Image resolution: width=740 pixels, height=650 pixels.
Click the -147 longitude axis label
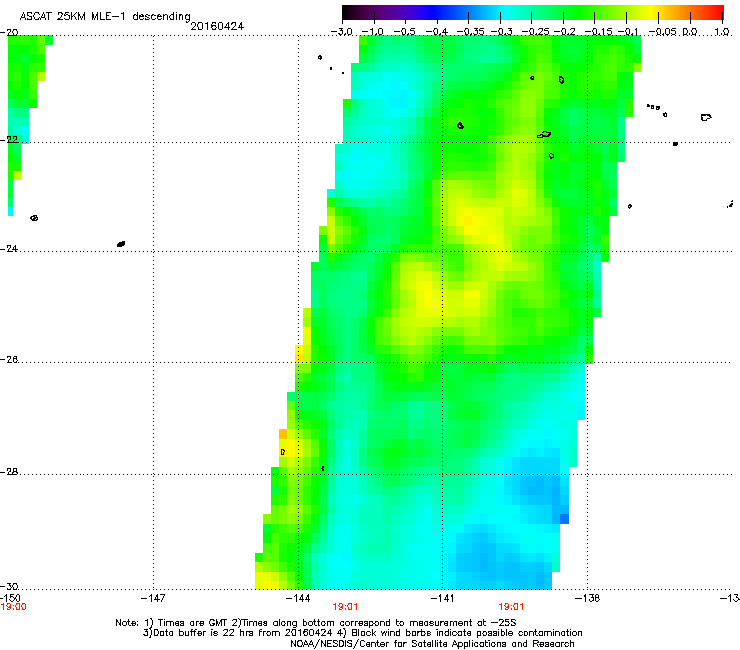(x=153, y=598)
